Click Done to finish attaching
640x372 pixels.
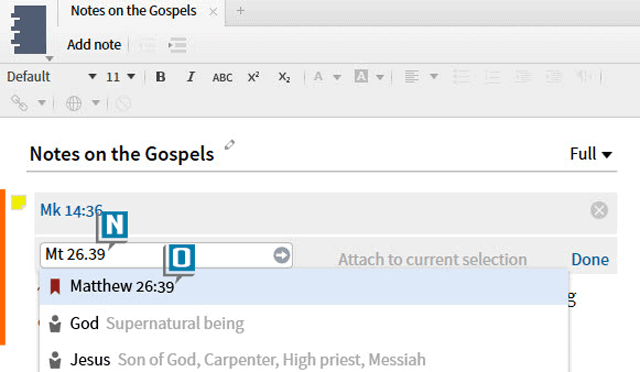[590, 259]
